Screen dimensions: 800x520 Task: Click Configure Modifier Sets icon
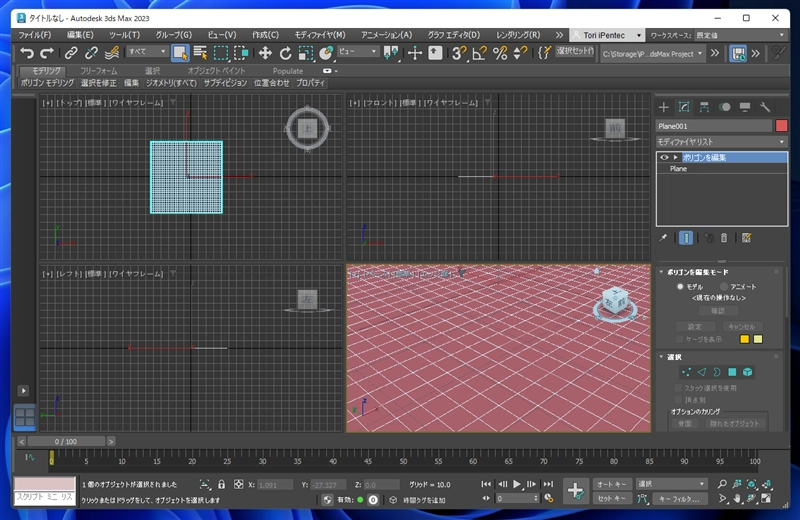pos(746,238)
